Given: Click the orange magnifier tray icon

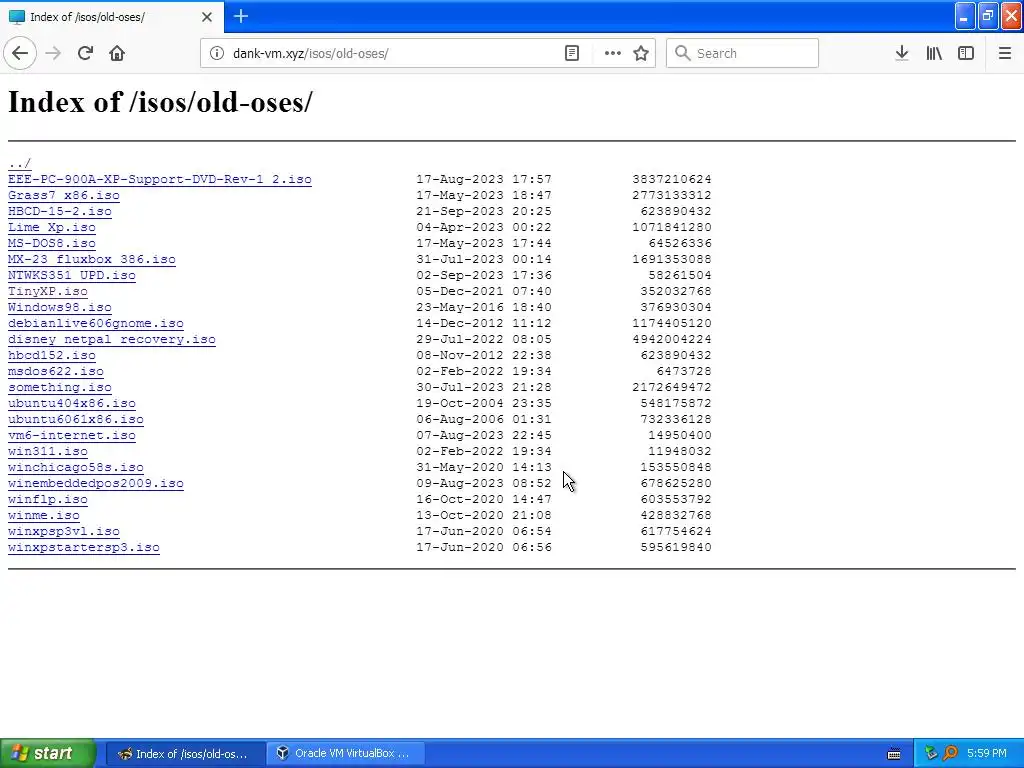Looking at the screenshot, I should (950, 754).
